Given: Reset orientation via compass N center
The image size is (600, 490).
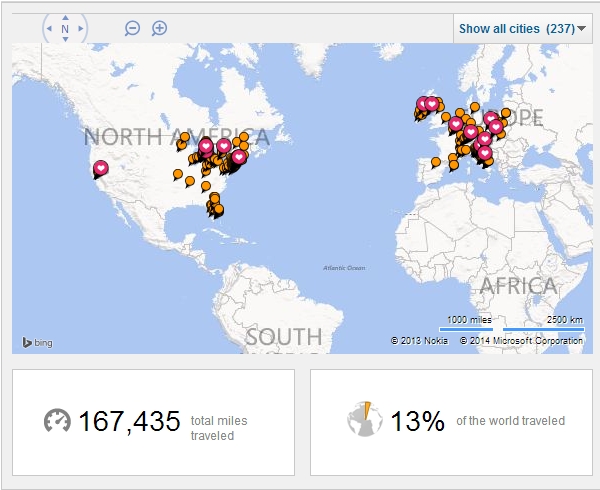Looking at the screenshot, I should tap(65, 29).
